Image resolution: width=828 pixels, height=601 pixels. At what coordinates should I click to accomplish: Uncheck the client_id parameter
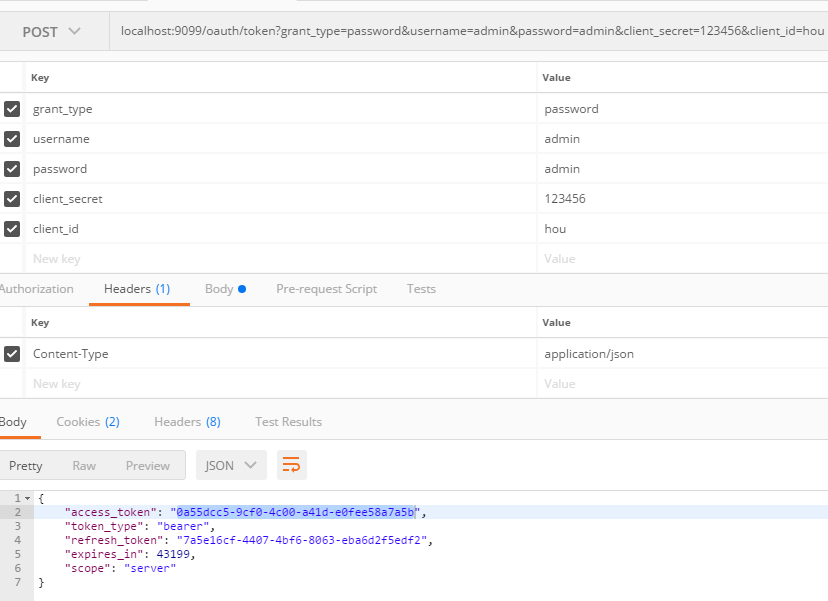pos(11,228)
